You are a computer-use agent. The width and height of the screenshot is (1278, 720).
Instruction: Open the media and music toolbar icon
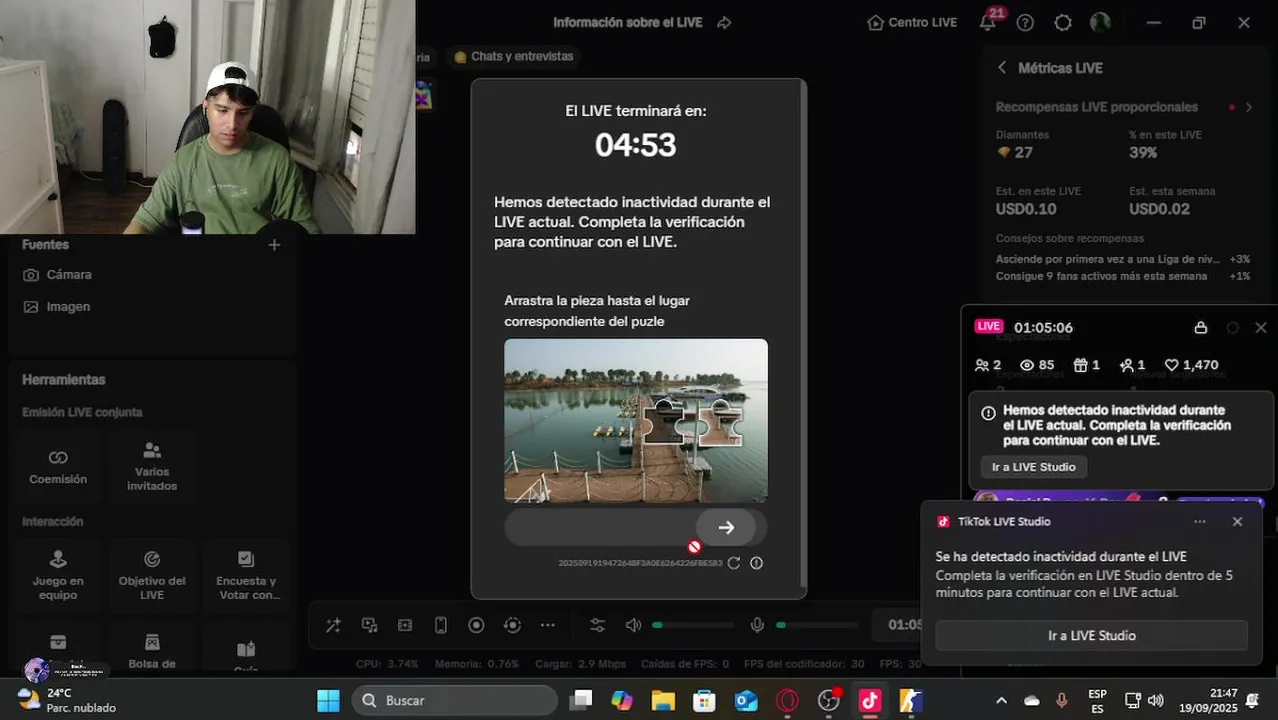point(369,625)
